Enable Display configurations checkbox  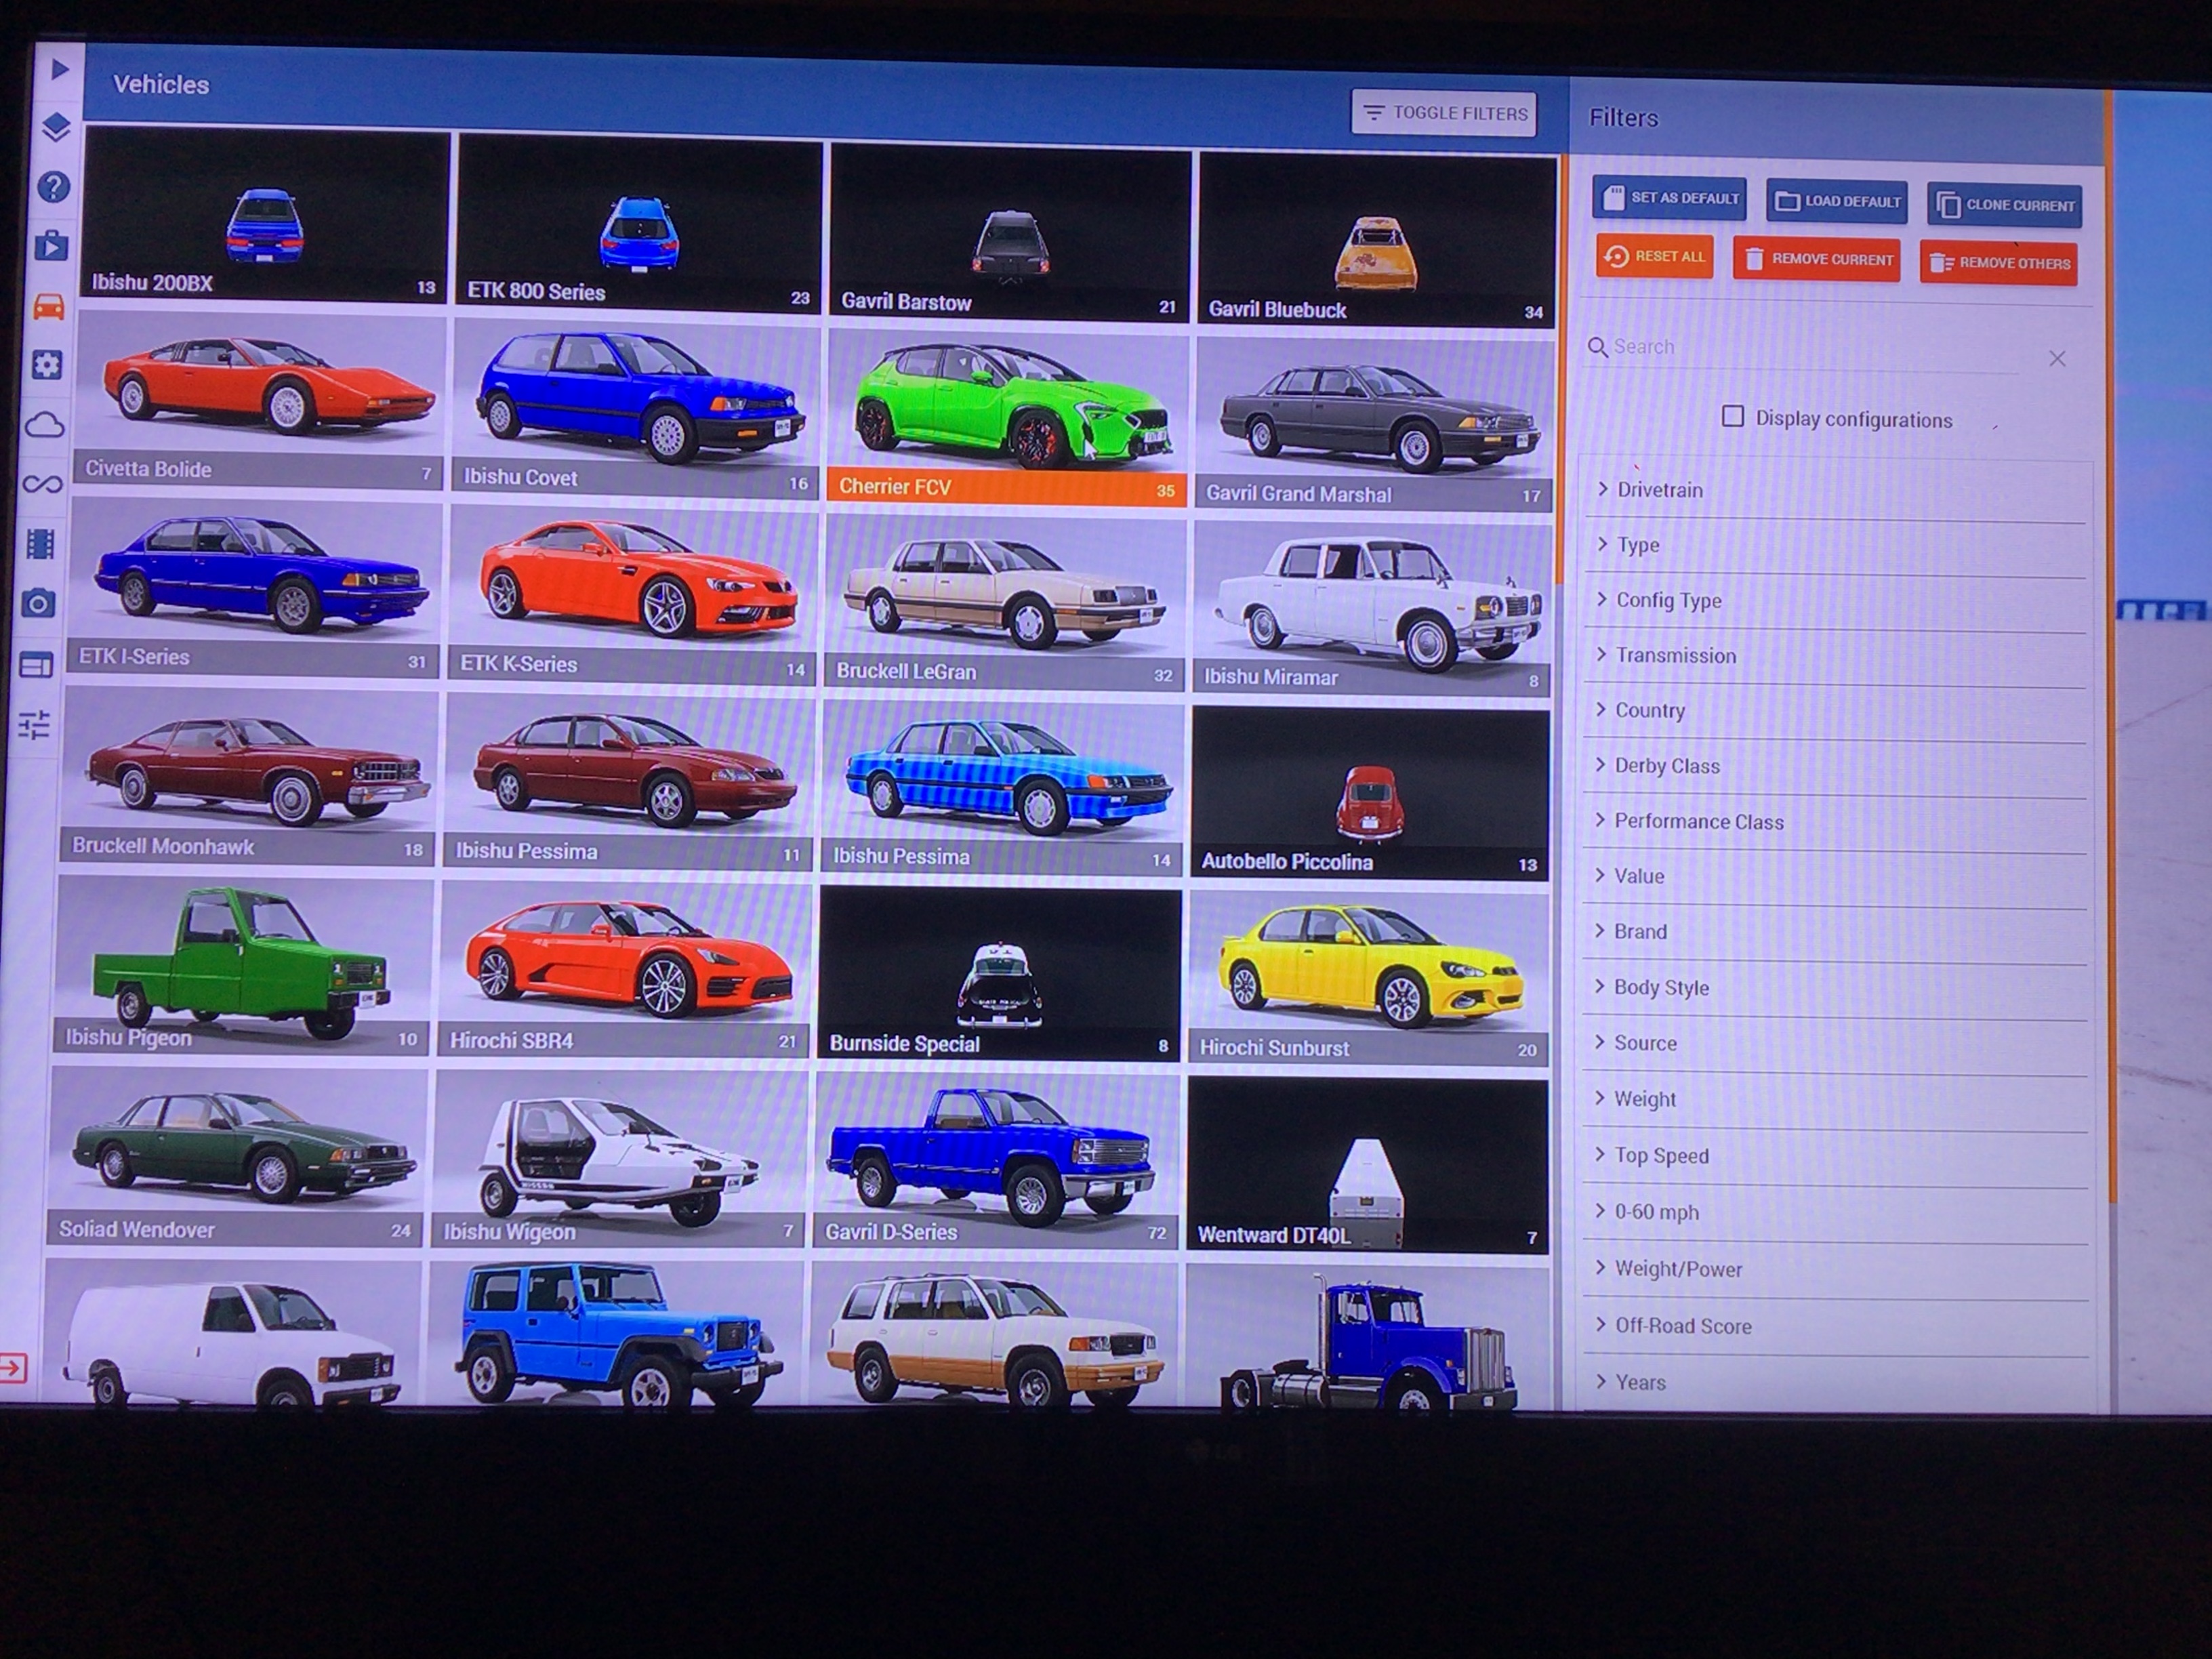(1733, 416)
